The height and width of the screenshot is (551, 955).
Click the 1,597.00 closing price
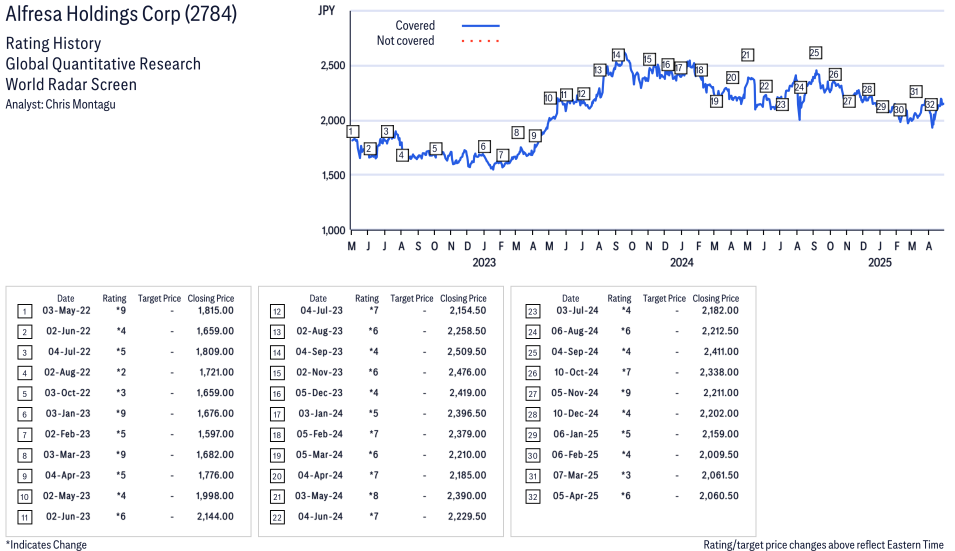coord(216,434)
